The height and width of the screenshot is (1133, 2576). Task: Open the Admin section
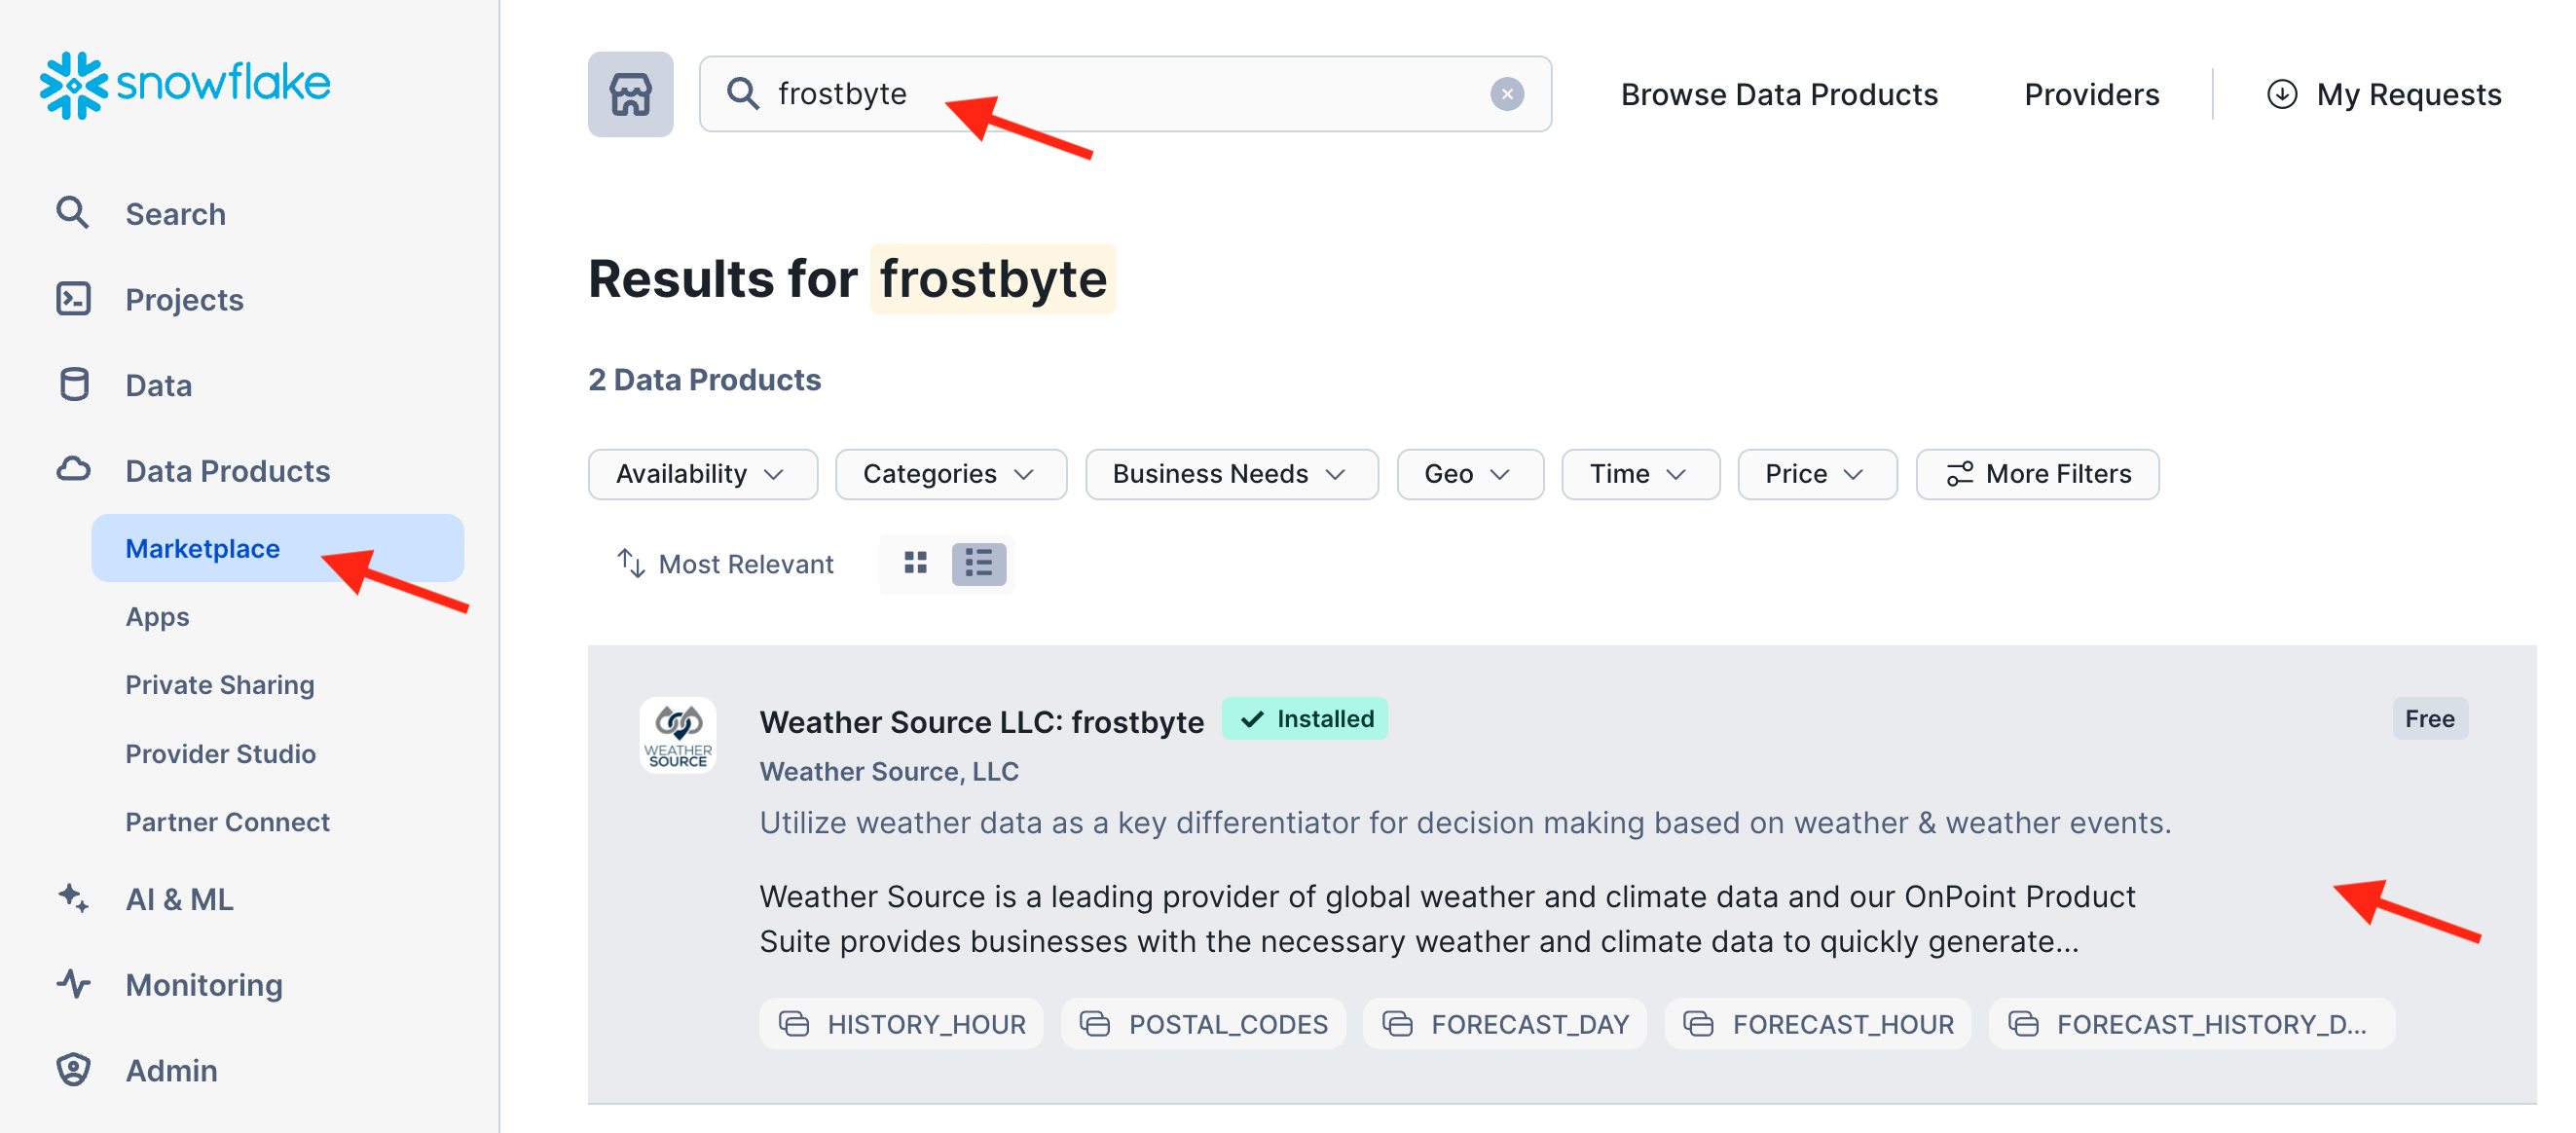[171, 1070]
